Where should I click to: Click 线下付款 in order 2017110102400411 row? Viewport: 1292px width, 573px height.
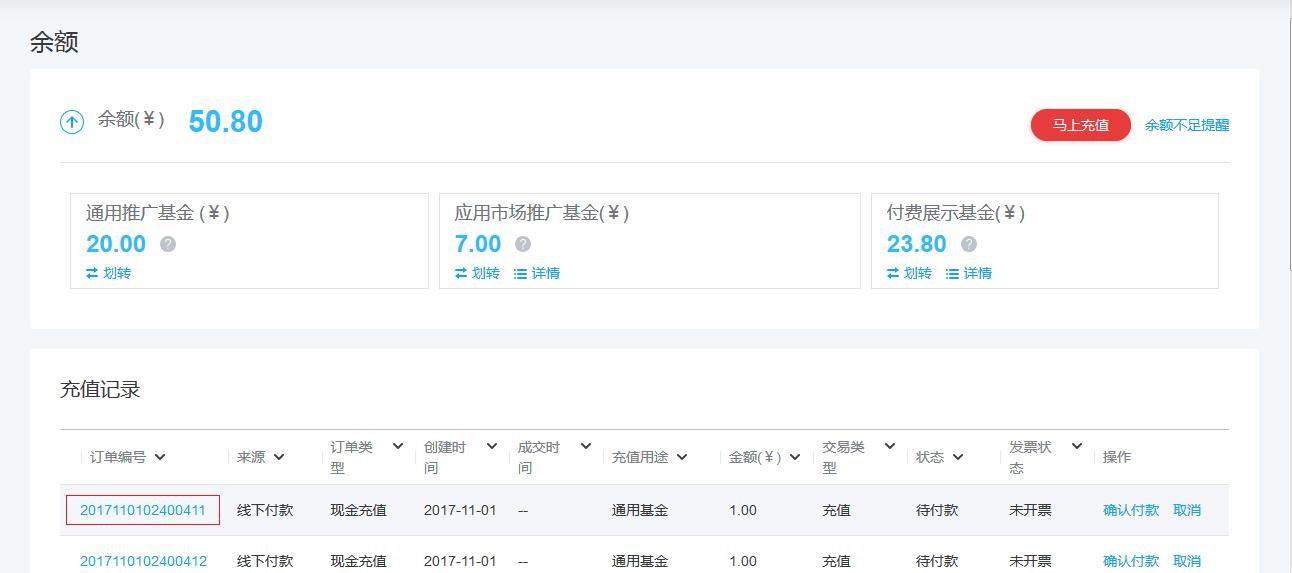point(265,510)
